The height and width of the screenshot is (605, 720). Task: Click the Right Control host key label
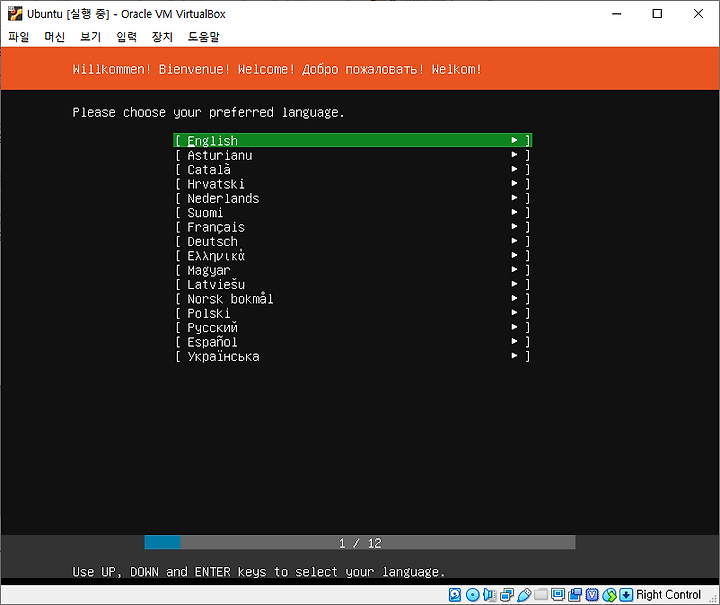(669, 595)
